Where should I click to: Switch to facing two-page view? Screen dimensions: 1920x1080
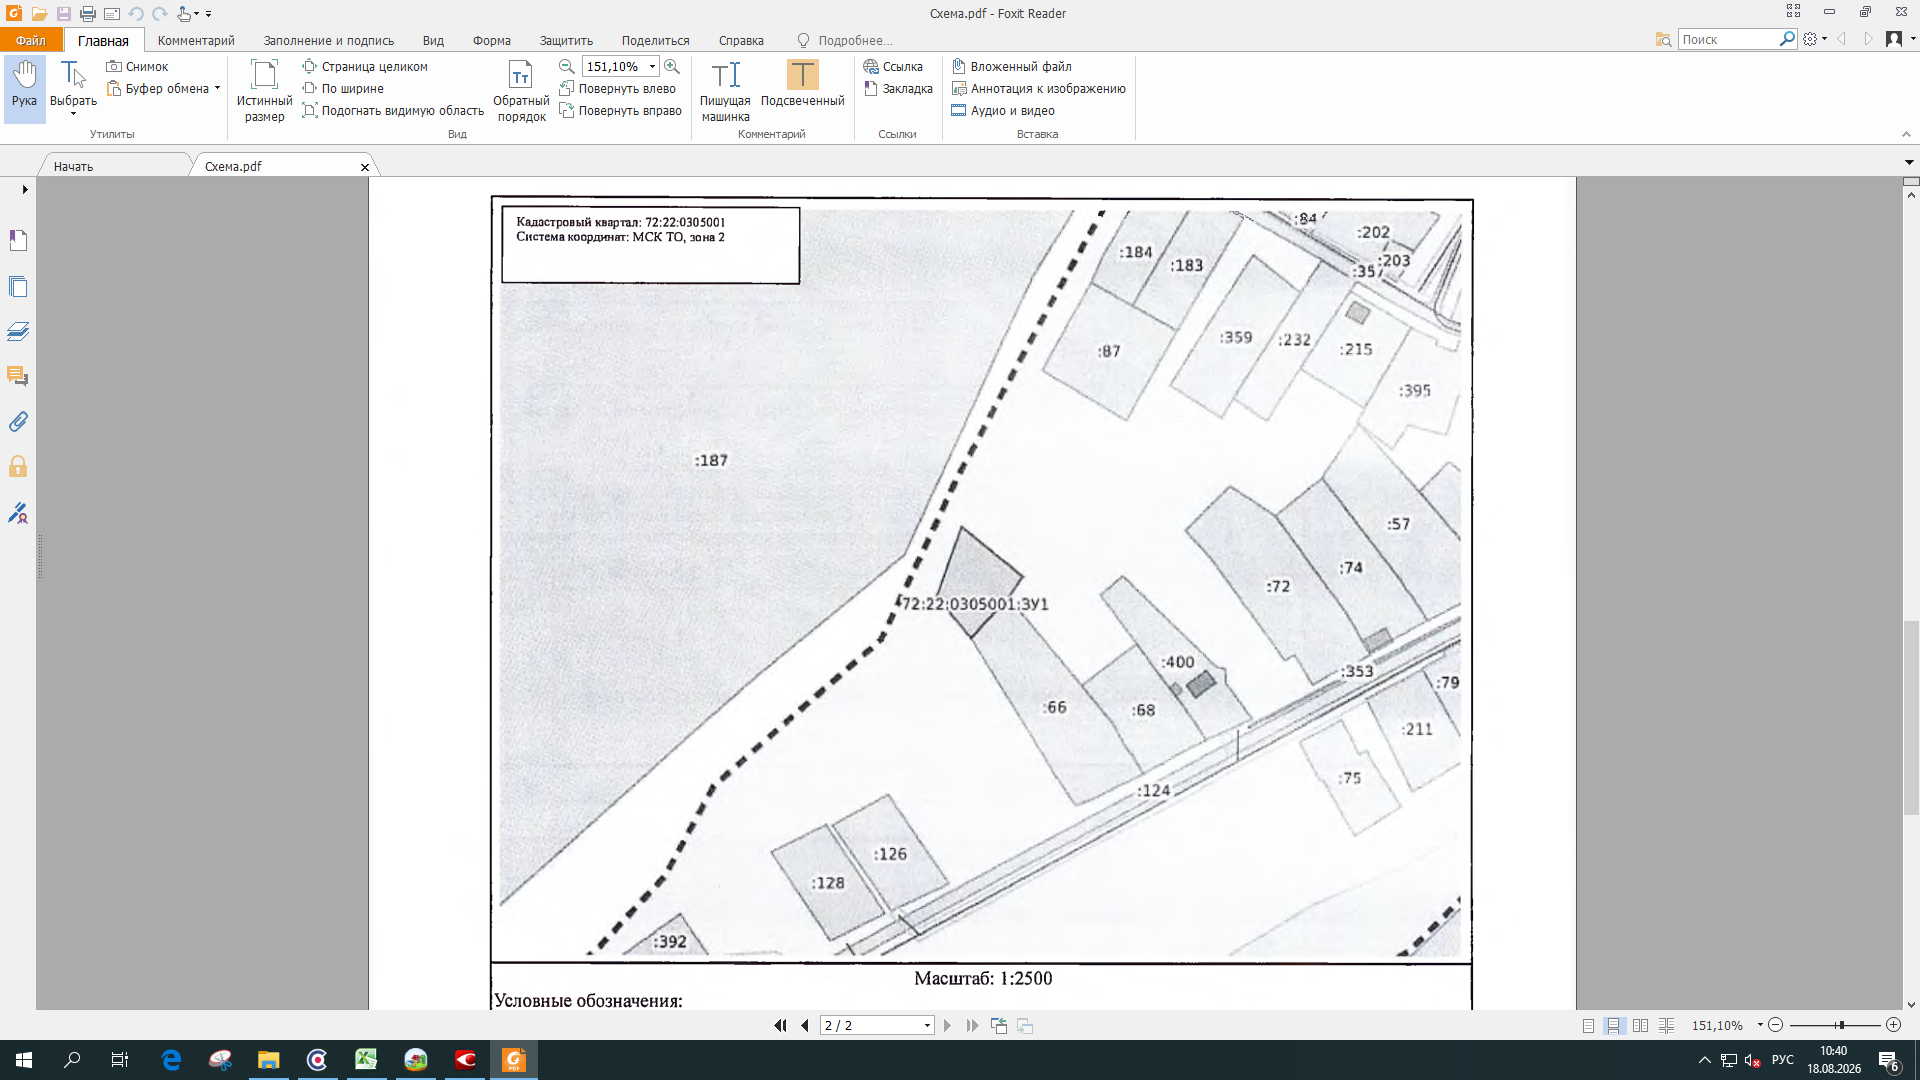point(1640,1025)
